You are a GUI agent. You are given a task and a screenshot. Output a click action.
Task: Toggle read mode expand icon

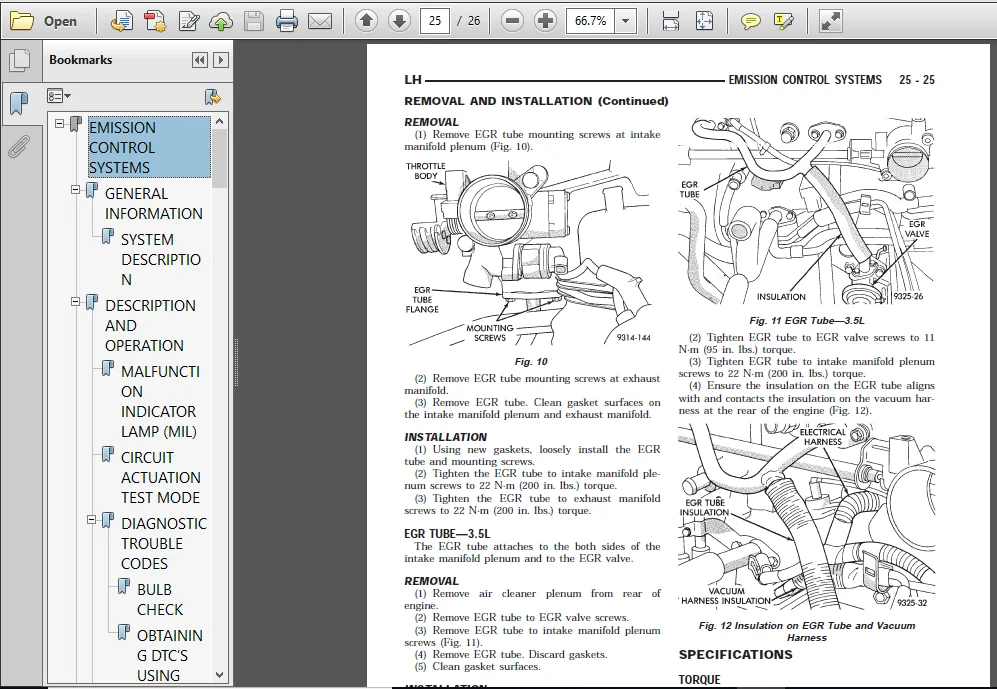pyautogui.click(x=830, y=21)
